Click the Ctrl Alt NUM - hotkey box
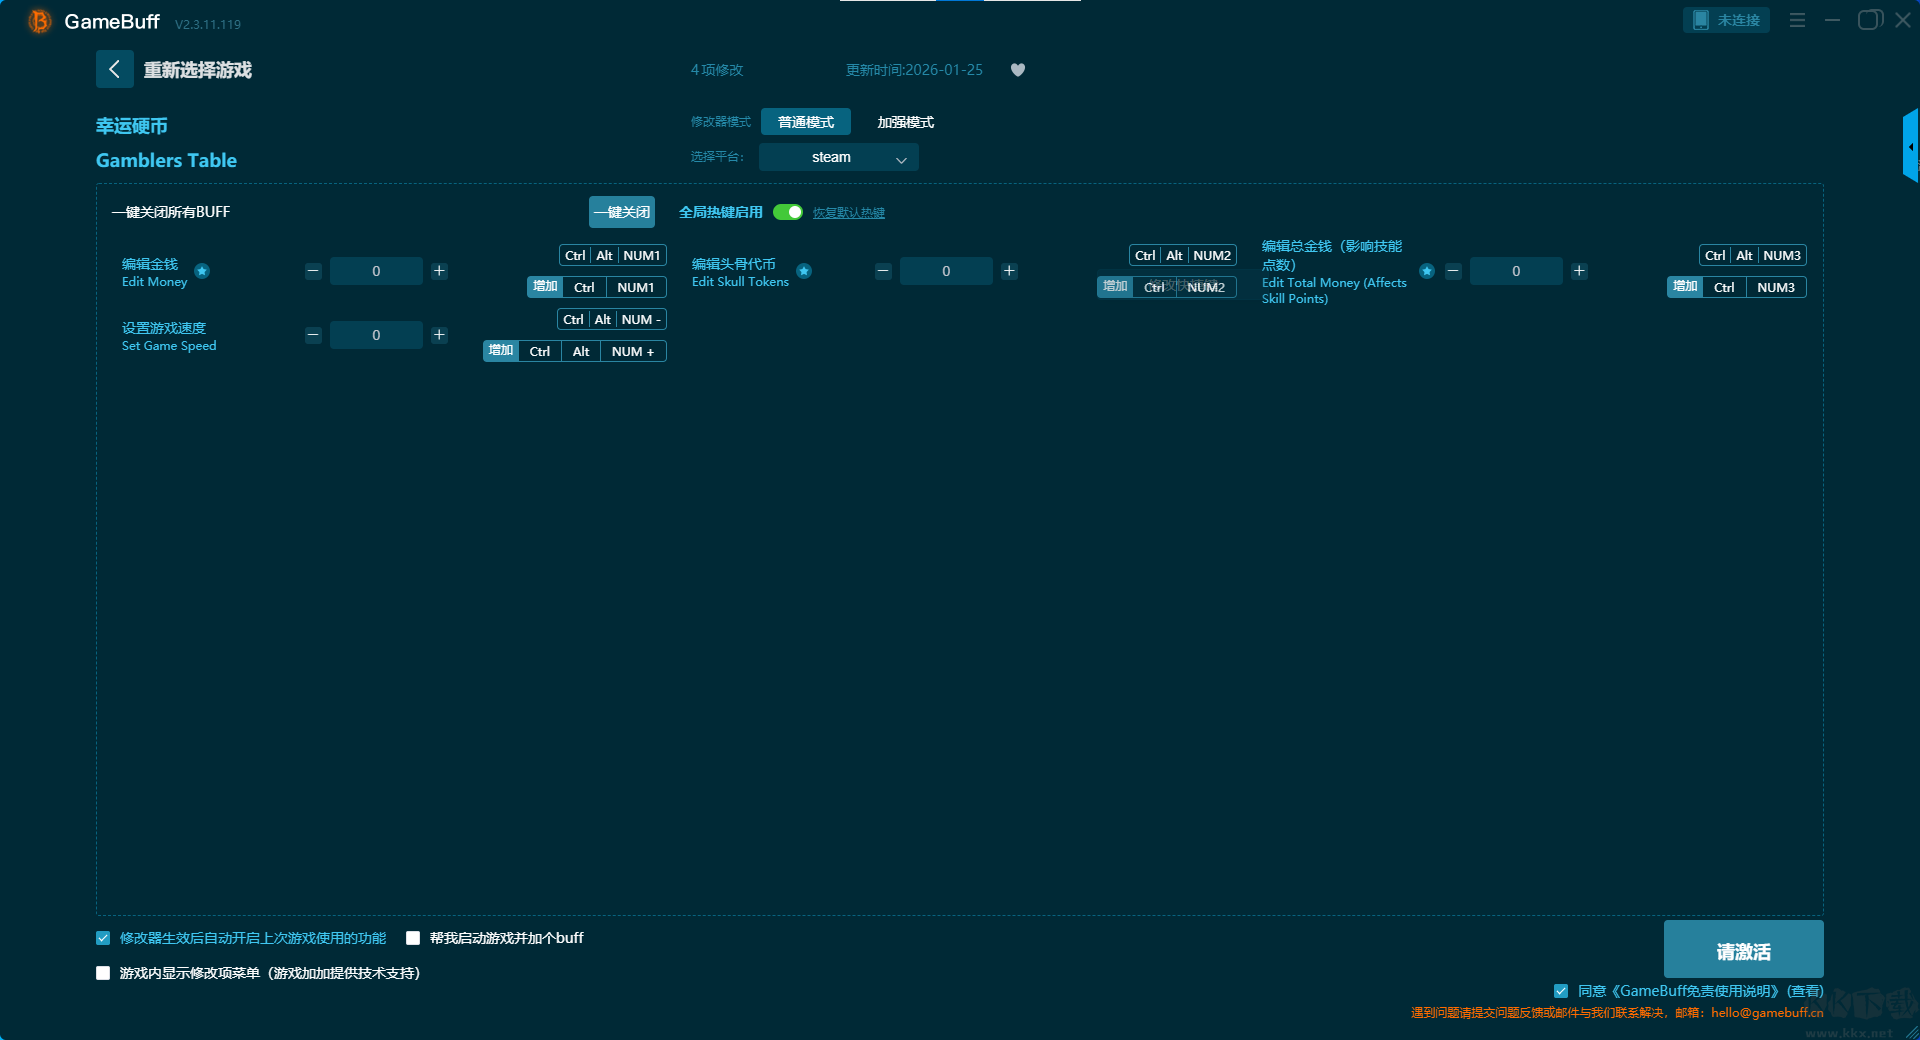This screenshot has width=1920, height=1040. point(612,319)
